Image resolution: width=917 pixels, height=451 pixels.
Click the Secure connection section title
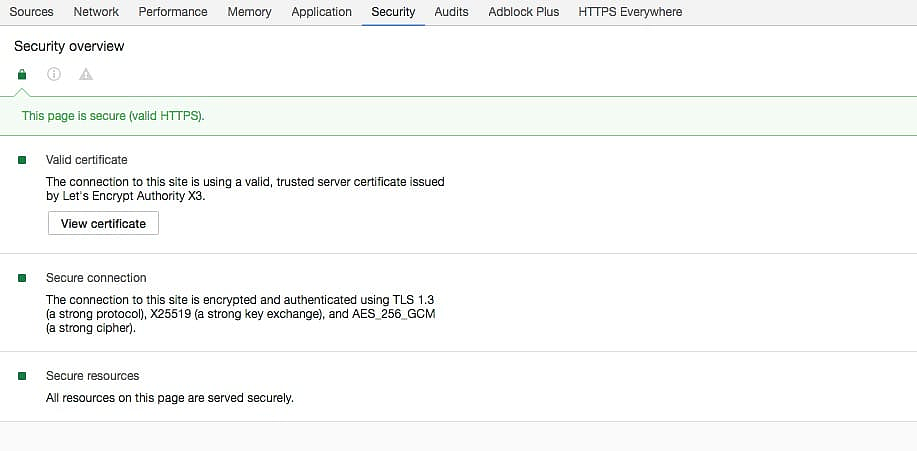[96, 278]
